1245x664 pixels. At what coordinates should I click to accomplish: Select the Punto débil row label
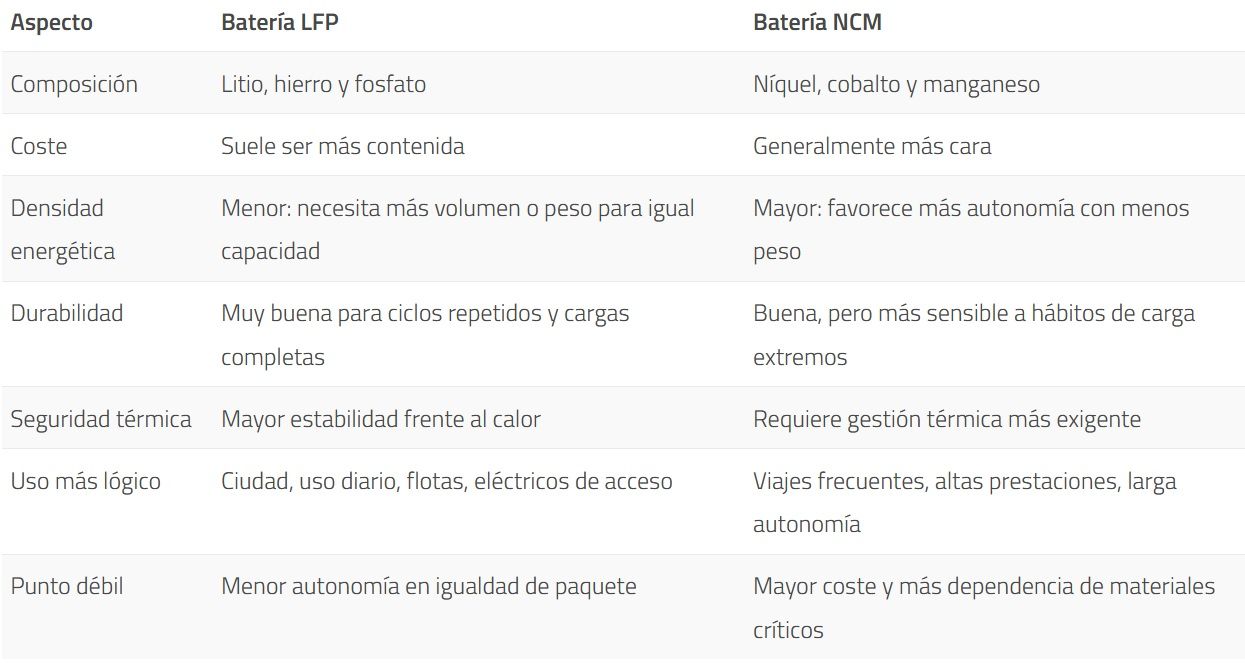(x=67, y=586)
